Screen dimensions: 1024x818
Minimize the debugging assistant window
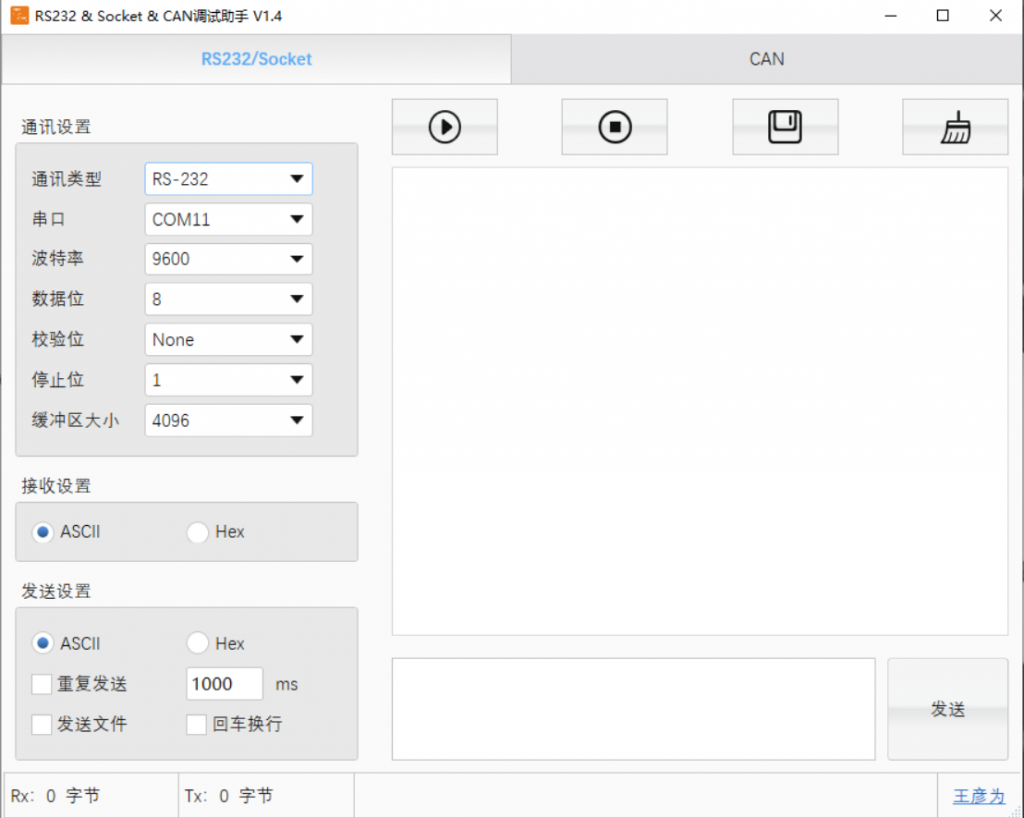click(x=891, y=16)
